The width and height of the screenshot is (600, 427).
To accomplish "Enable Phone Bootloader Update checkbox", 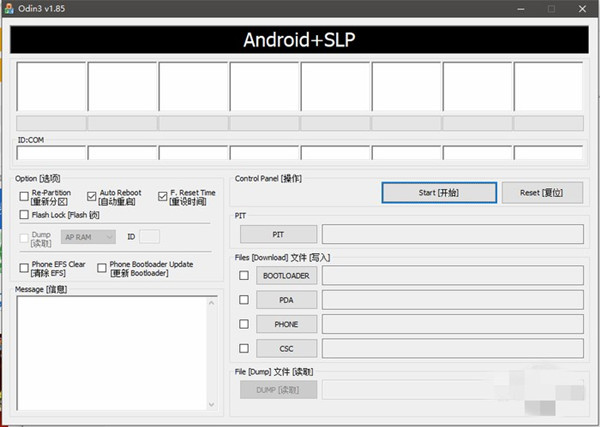I will click(101, 268).
